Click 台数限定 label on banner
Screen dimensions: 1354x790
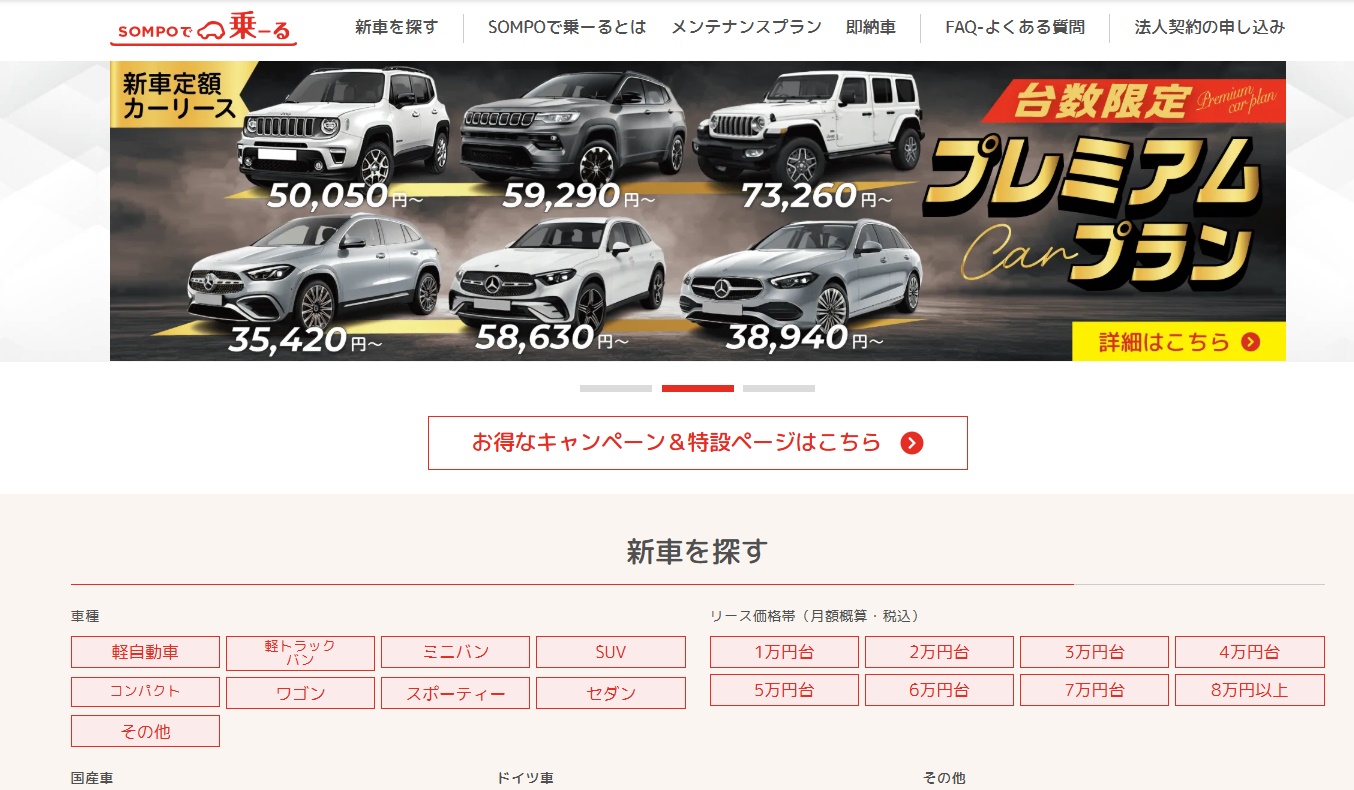click(x=1102, y=102)
